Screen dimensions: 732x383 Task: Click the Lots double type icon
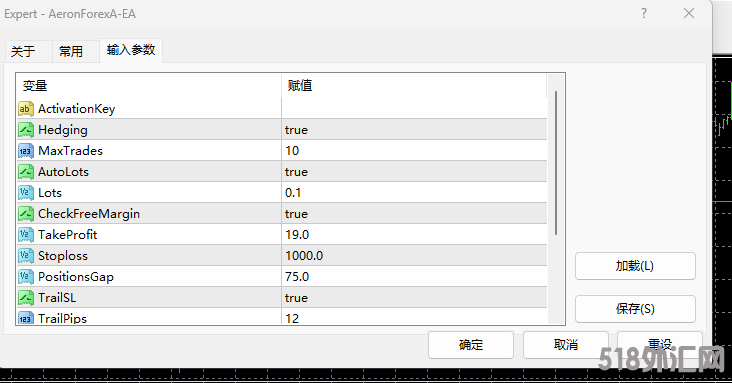[26, 193]
